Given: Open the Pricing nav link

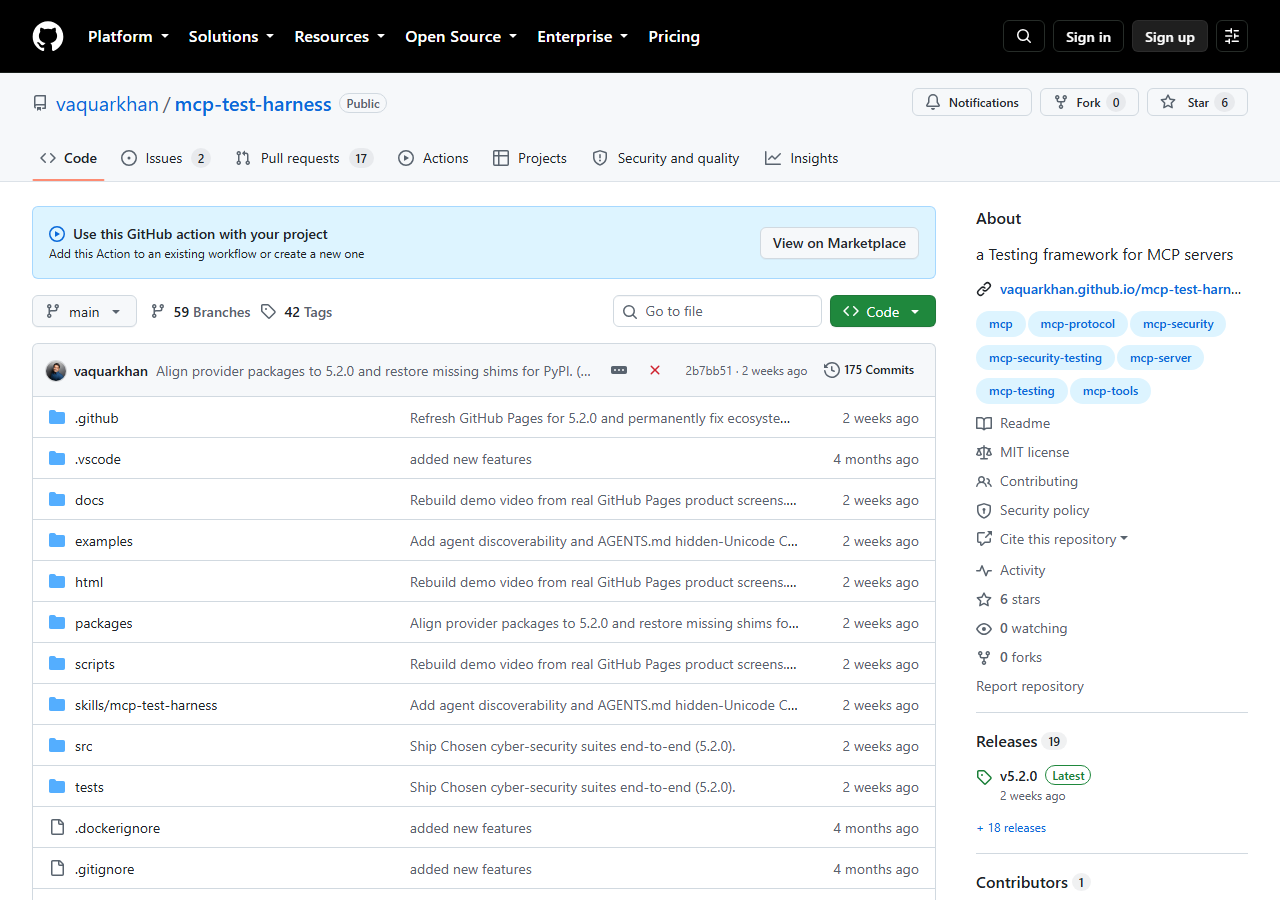Looking at the screenshot, I should click(x=674, y=37).
